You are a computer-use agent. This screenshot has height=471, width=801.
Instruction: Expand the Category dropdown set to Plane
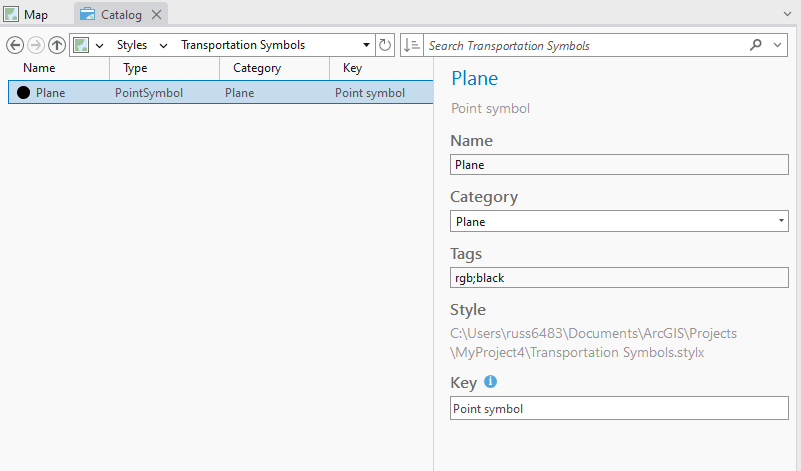(781, 221)
